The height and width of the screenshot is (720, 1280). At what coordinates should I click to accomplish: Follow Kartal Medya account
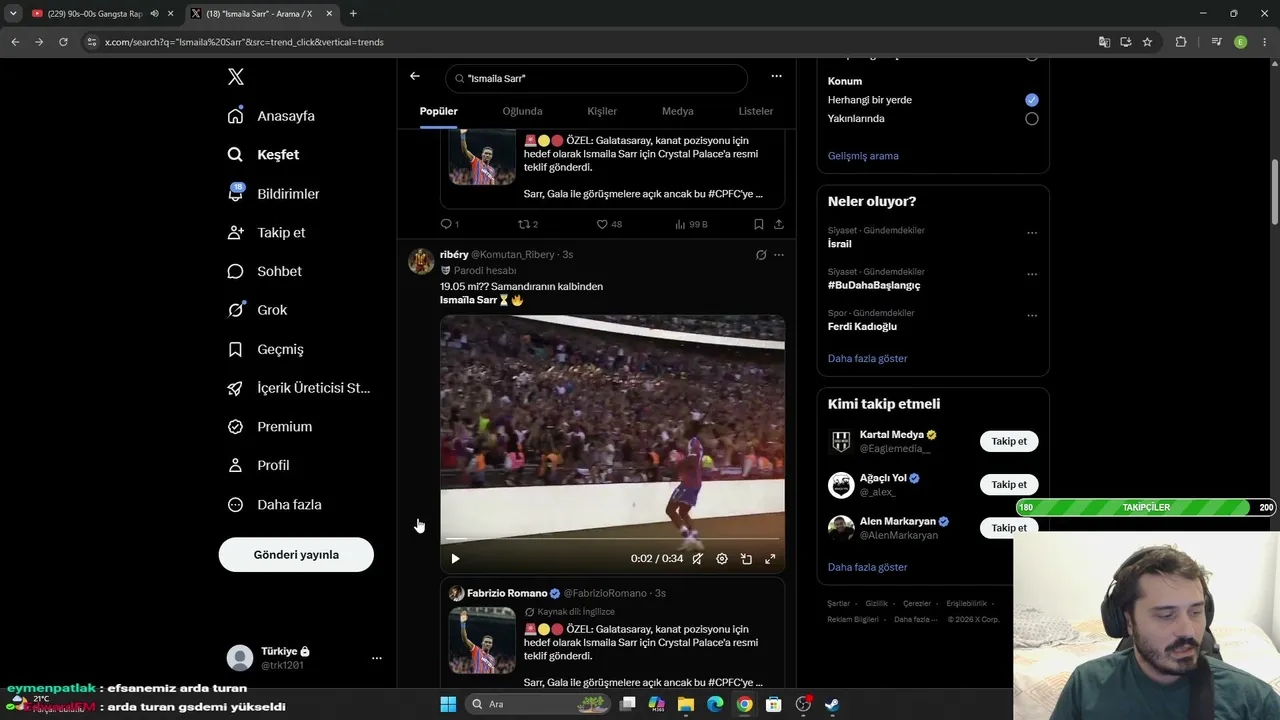click(x=1009, y=441)
